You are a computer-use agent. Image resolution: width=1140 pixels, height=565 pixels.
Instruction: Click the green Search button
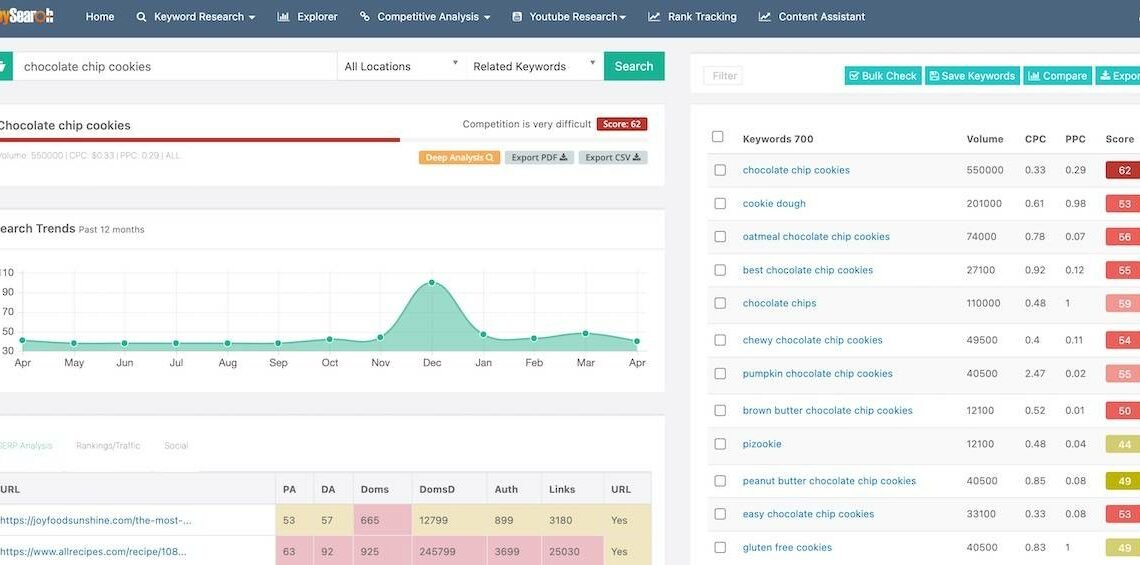pyautogui.click(x=634, y=66)
